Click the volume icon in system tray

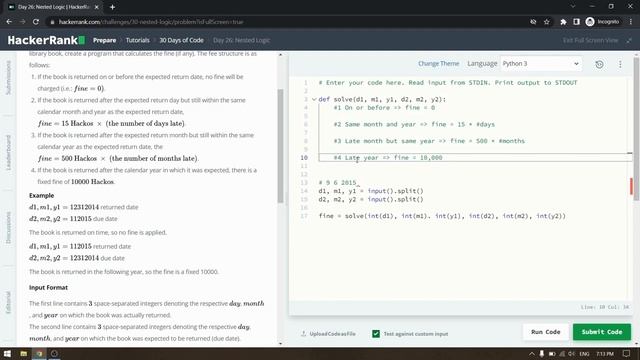click(572, 353)
